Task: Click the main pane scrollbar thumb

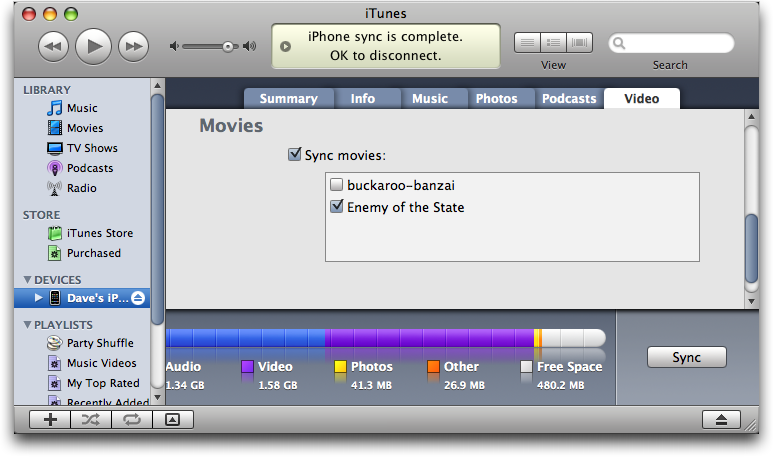Action: coord(751,248)
